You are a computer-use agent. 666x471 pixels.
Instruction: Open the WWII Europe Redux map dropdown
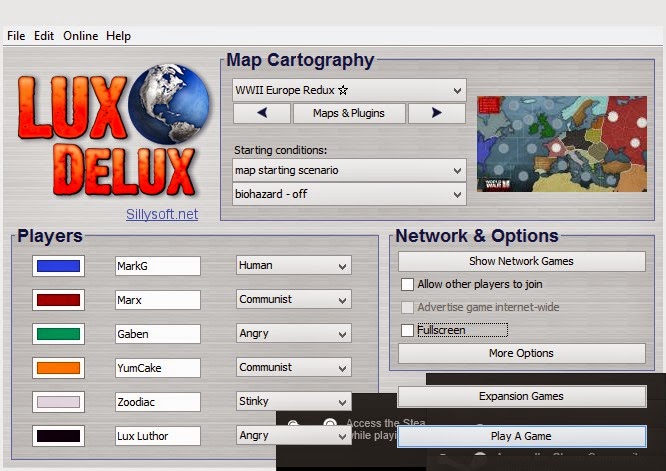tap(349, 90)
